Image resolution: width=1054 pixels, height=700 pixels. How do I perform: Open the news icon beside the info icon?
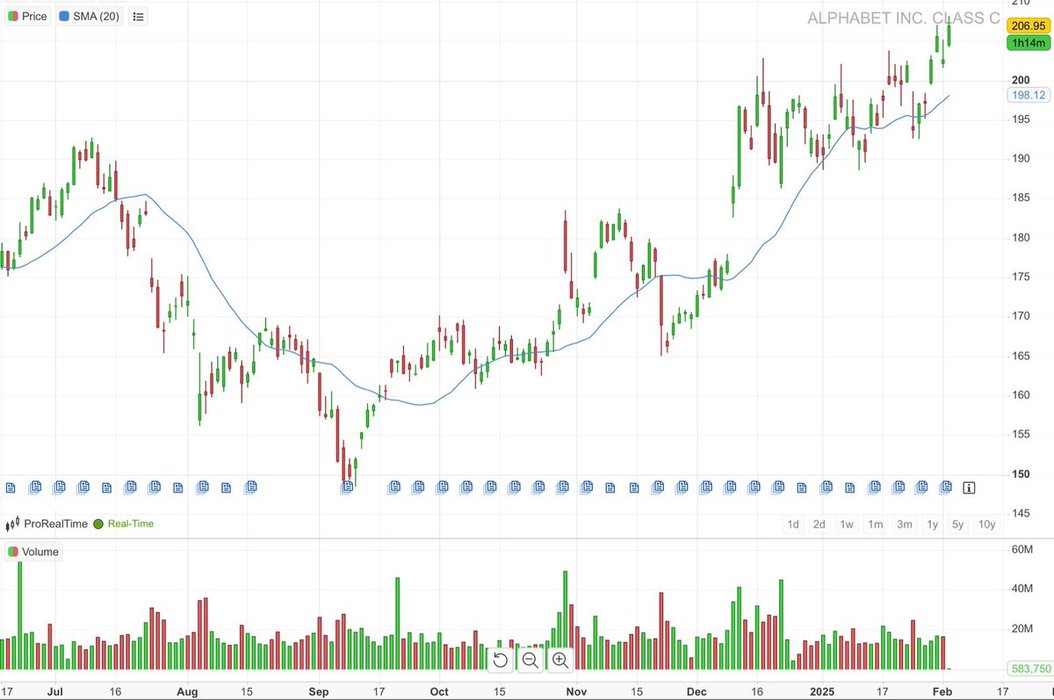click(945, 488)
